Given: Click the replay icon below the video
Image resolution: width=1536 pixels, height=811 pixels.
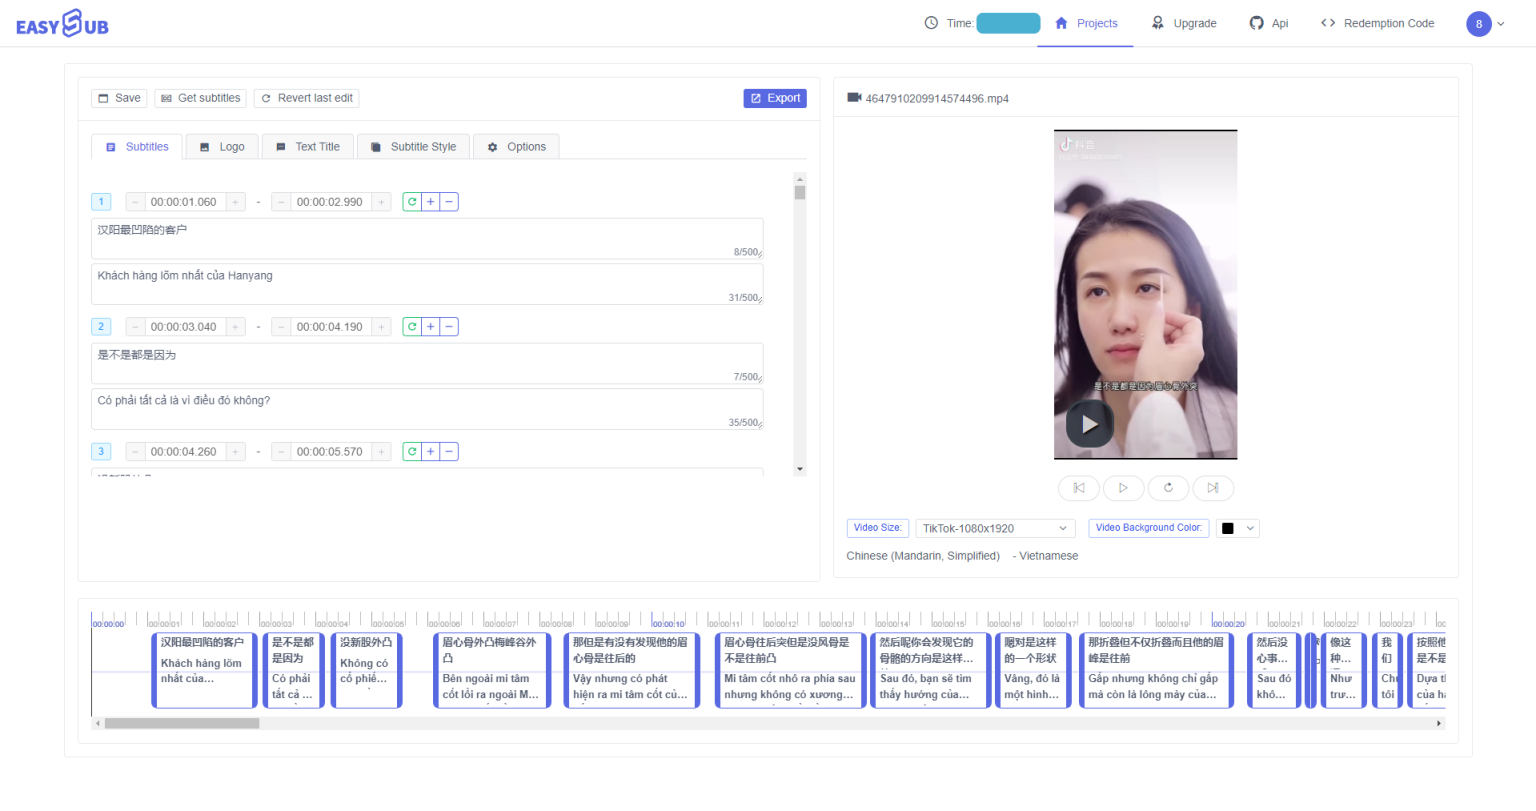Looking at the screenshot, I should [x=1168, y=488].
